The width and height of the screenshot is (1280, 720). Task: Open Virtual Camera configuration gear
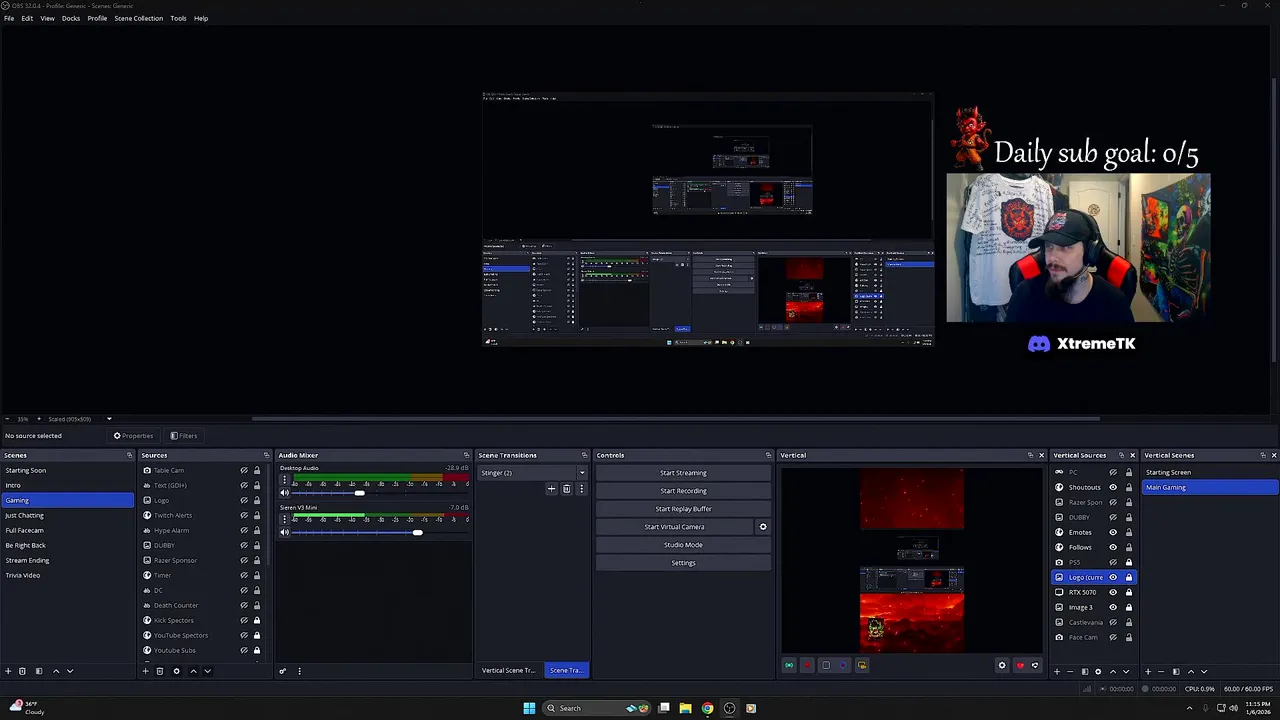point(763,527)
